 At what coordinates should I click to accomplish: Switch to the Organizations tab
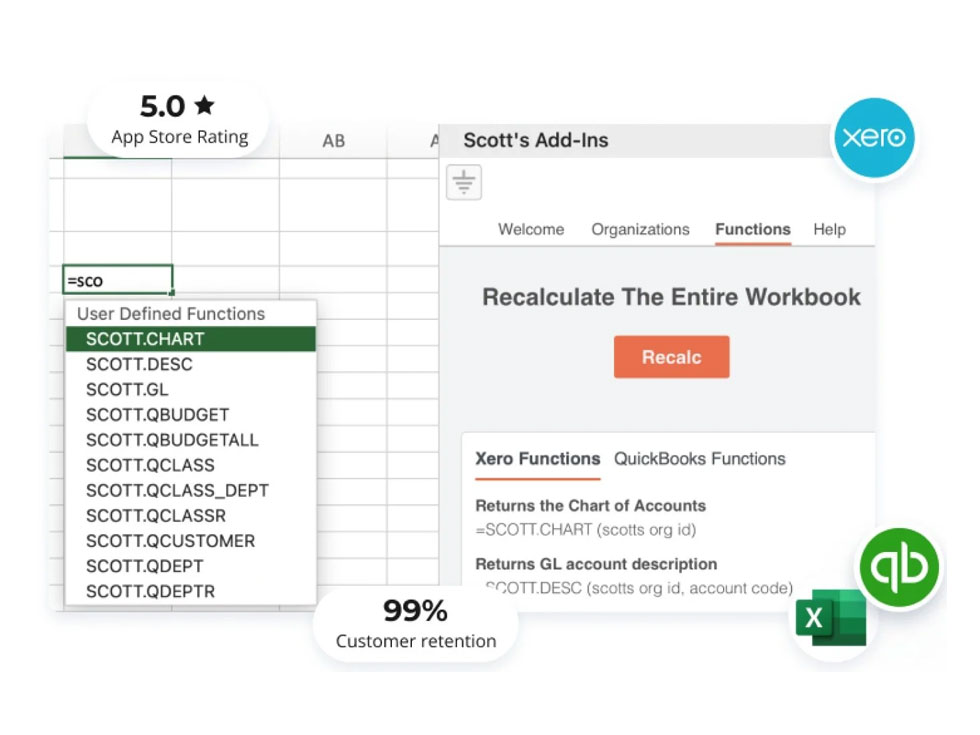pyautogui.click(x=640, y=229)
